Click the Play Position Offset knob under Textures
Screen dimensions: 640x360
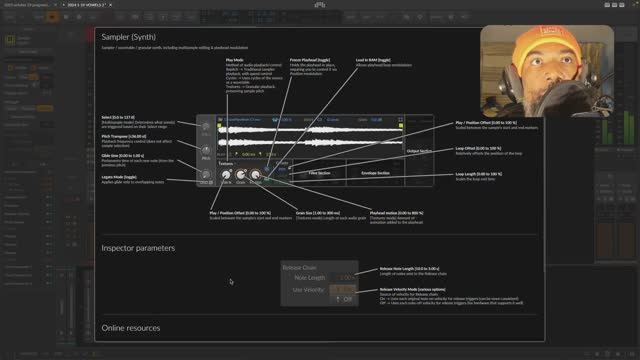coord(226,175)
